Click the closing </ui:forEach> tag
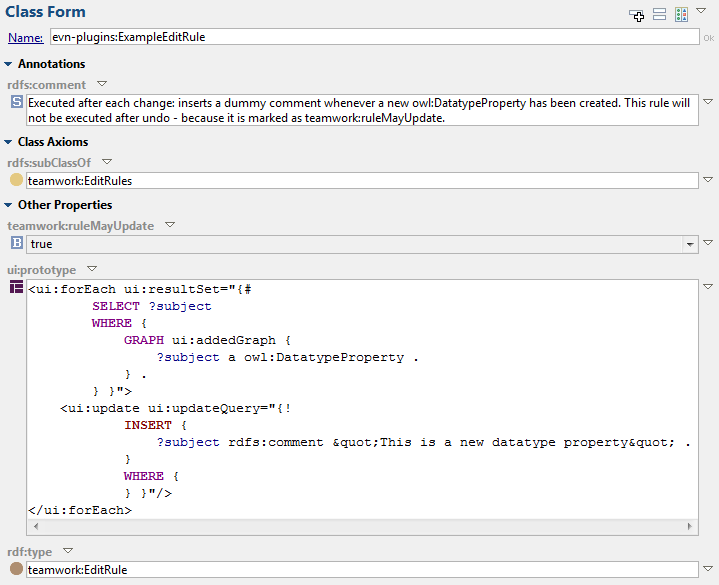719x585 pixels. coord(80,510)
